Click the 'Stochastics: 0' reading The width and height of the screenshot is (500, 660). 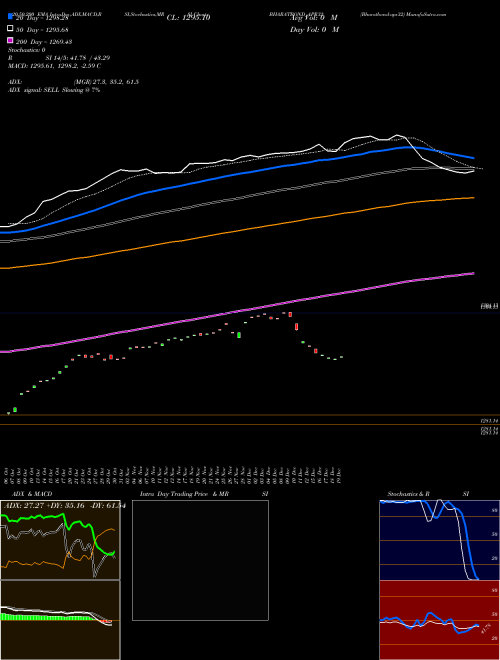pos(26,50)
